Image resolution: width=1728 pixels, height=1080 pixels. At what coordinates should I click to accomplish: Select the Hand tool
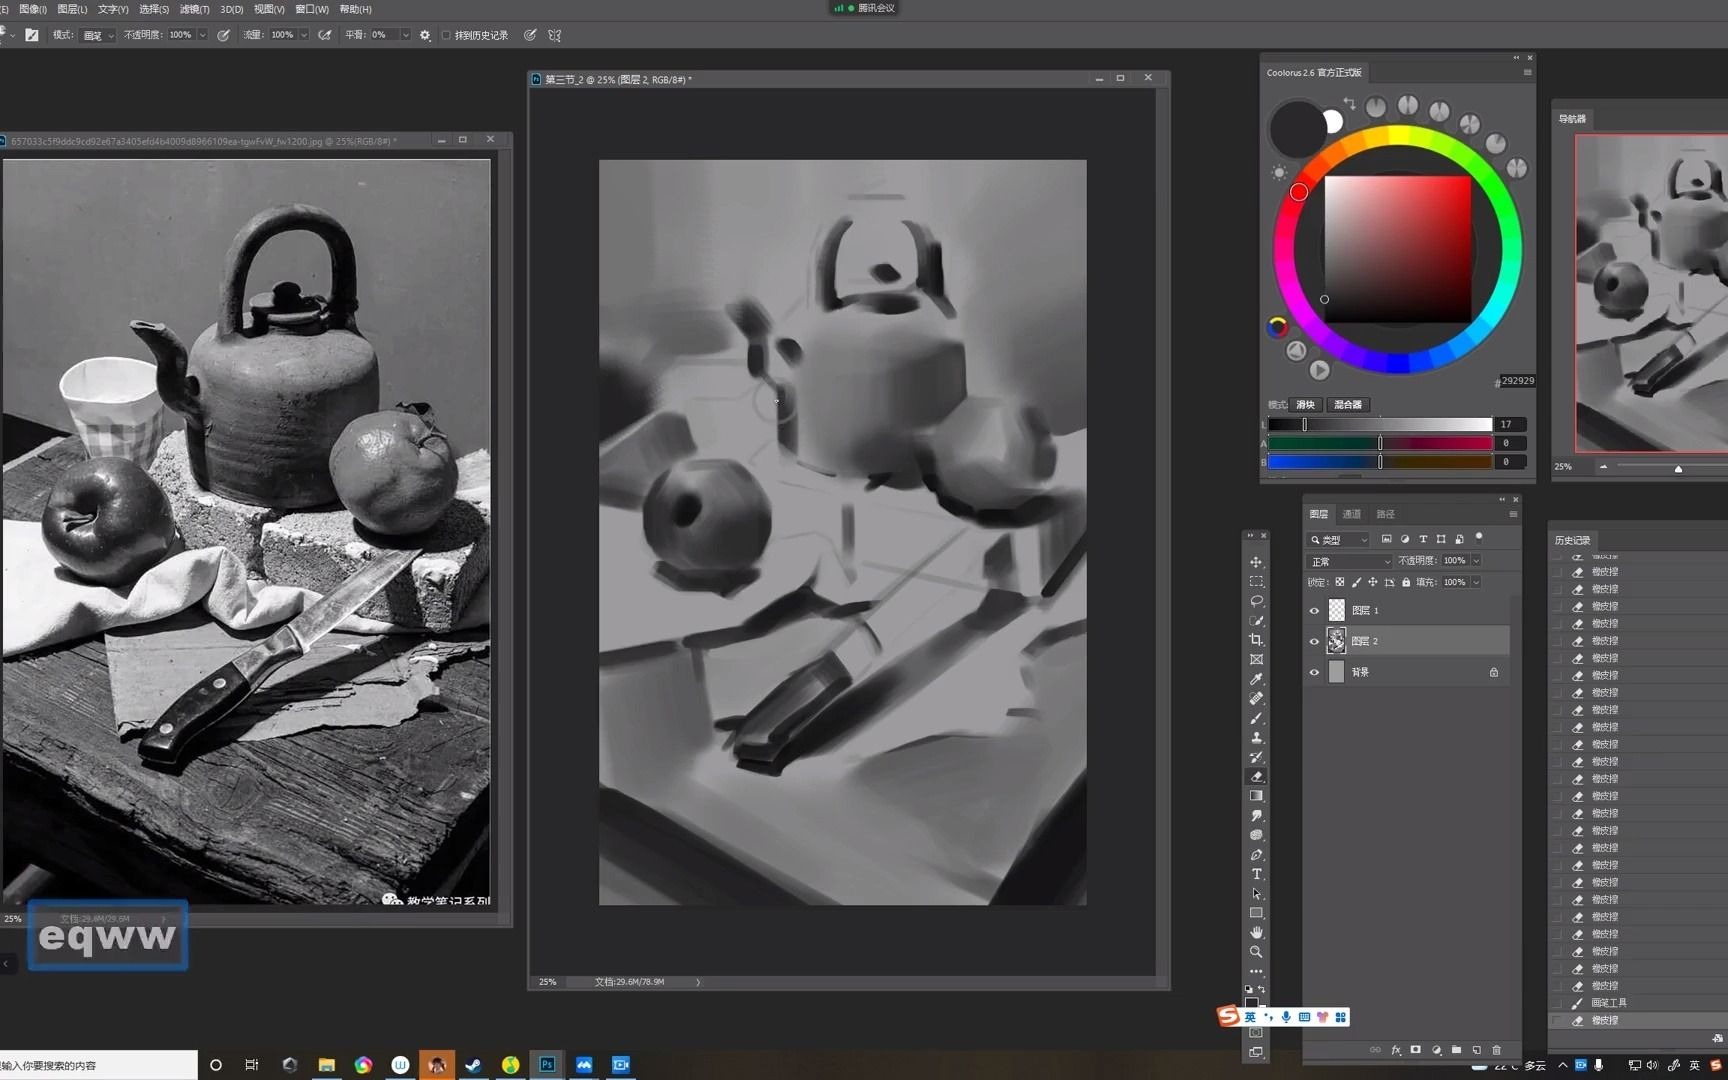click(x=1256, y=933)
